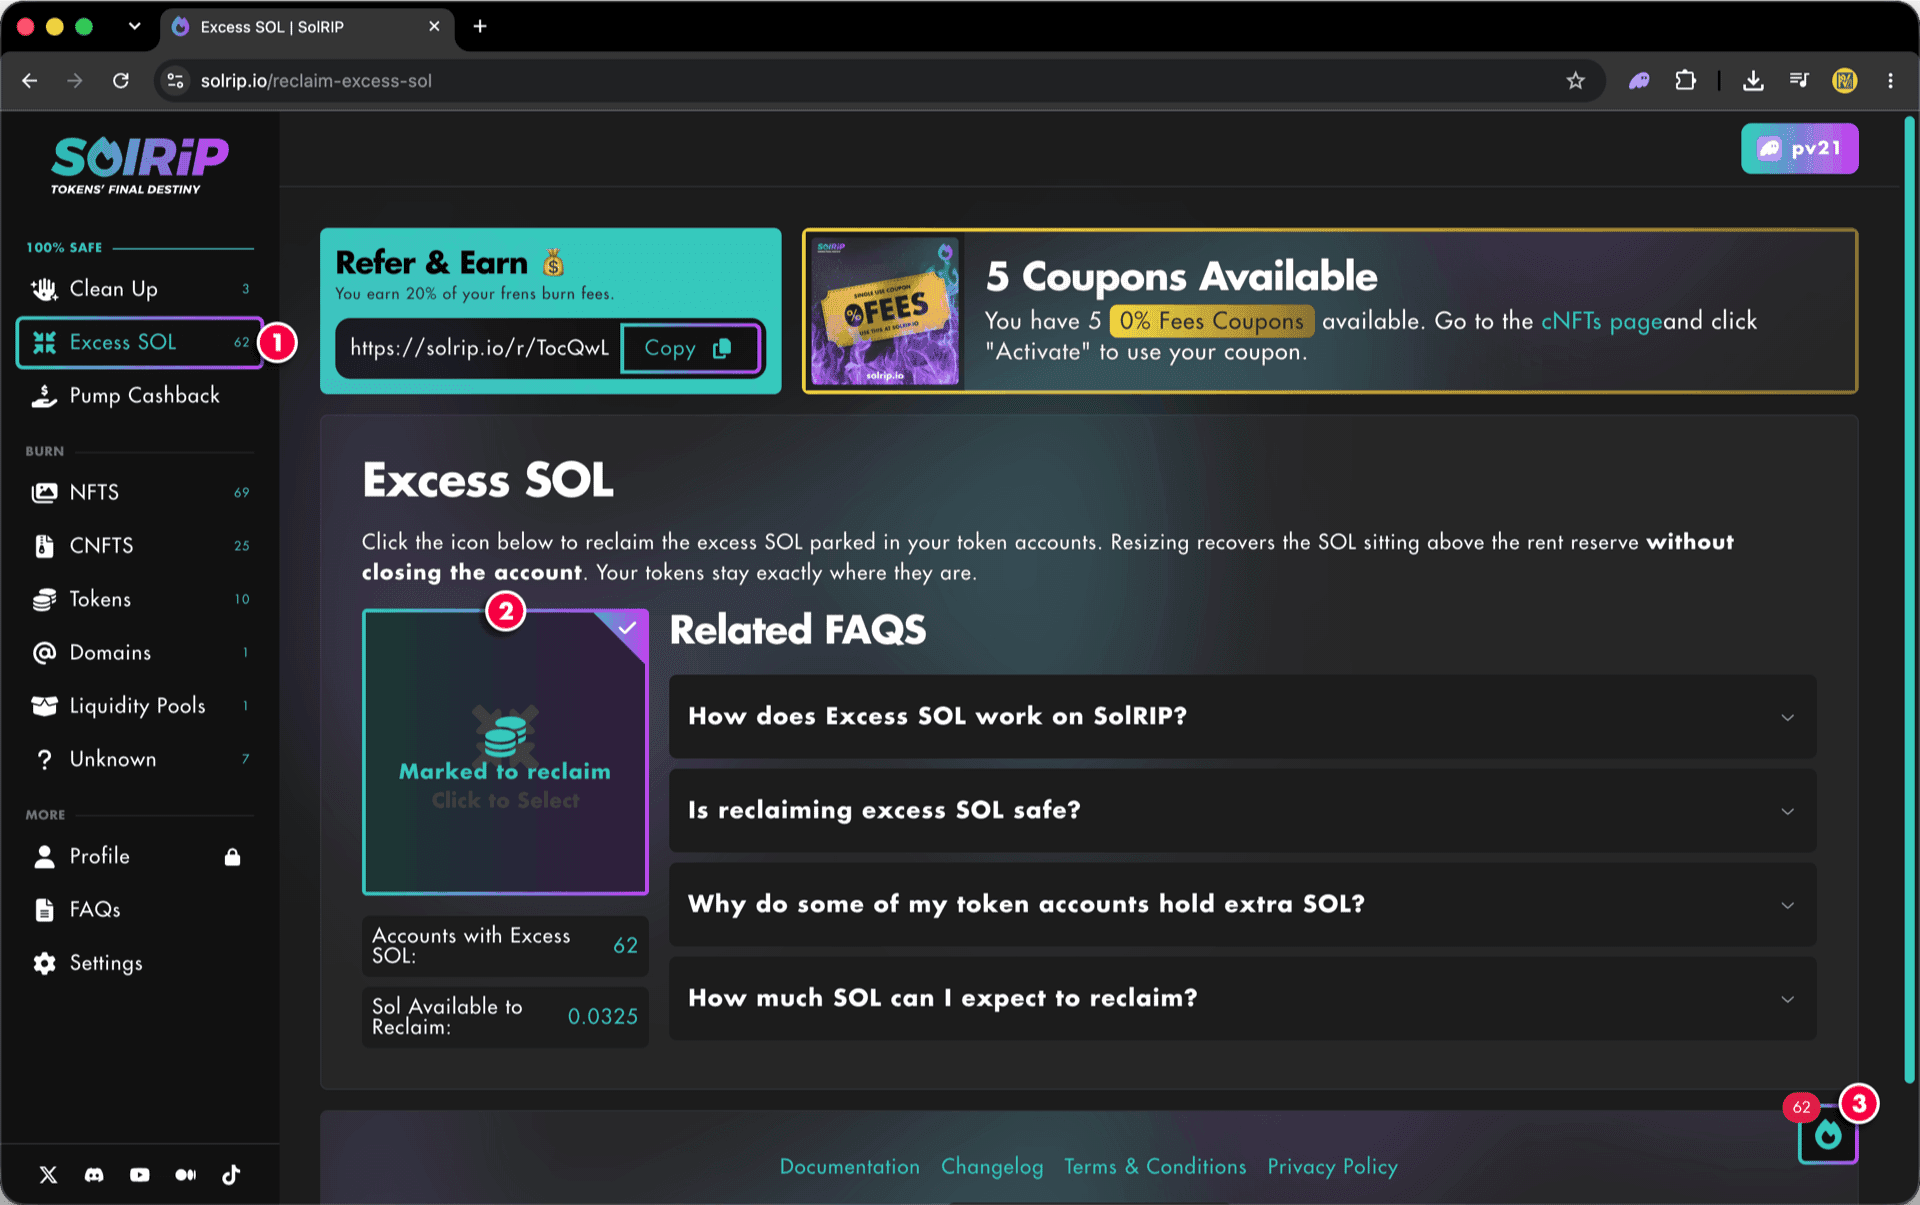Expand "Why do some of my token accounts hold extra SOL?"

pos(1242,905)
